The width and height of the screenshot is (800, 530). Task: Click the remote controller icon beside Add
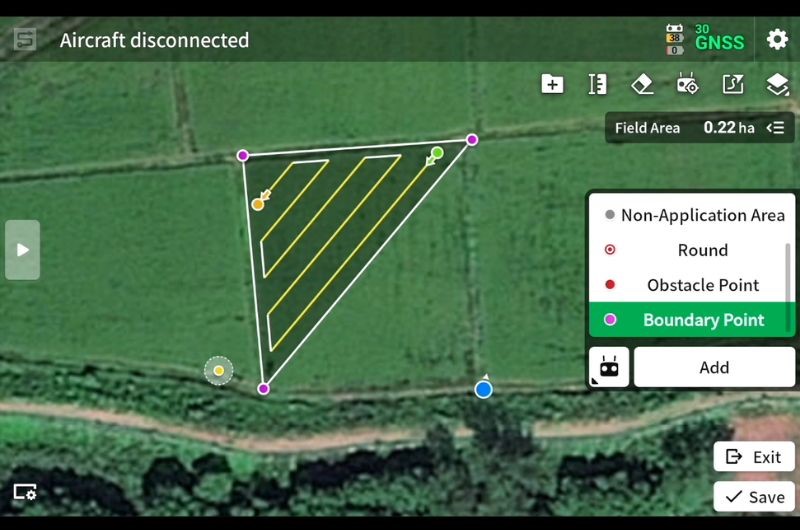coord(609,367)
